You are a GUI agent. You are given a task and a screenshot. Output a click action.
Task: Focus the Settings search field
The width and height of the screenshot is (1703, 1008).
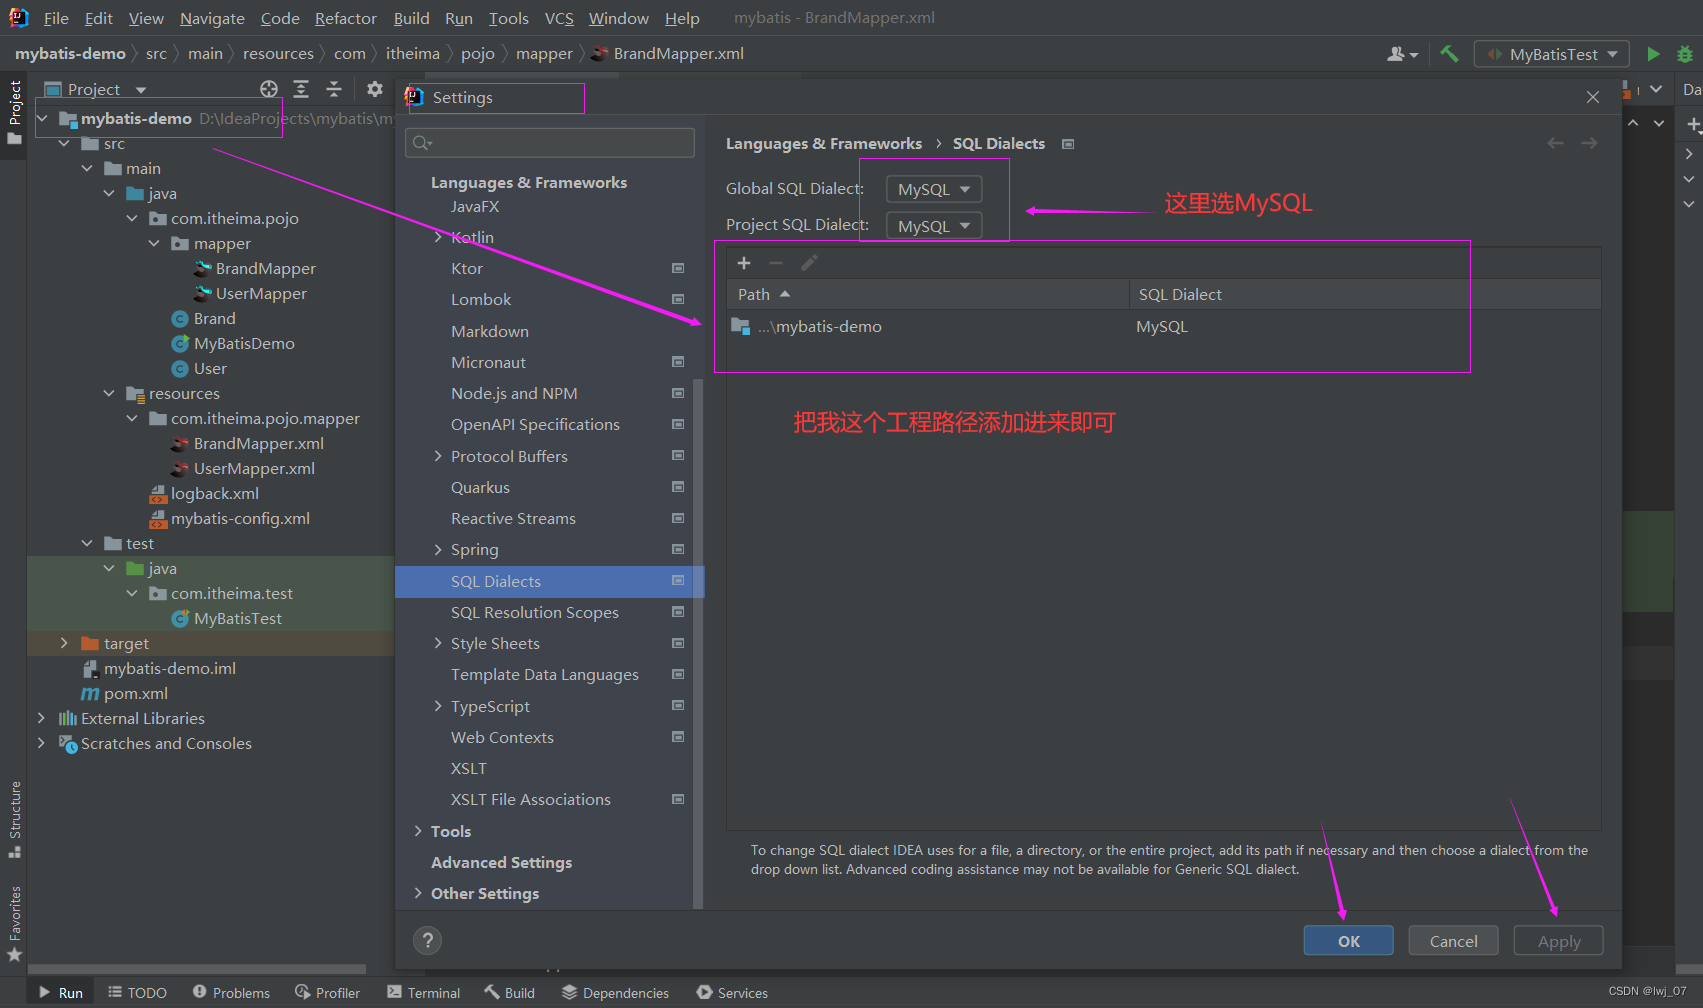click(550, 143)
